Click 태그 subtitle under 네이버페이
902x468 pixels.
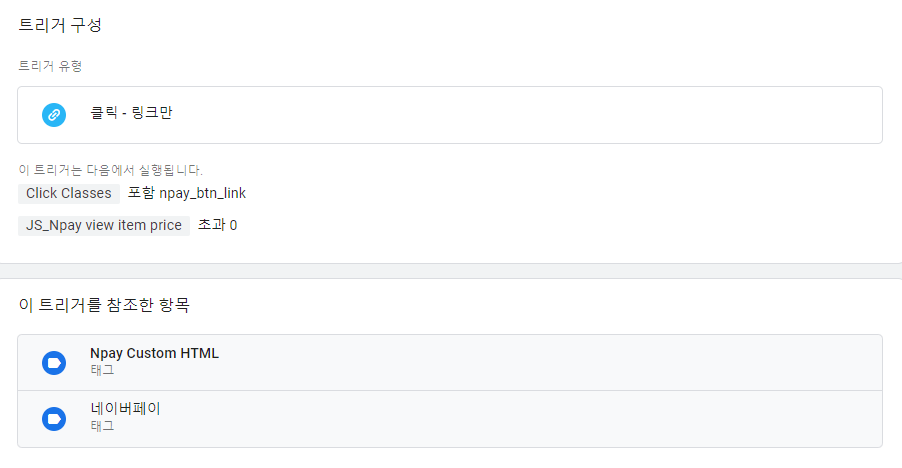102,425
